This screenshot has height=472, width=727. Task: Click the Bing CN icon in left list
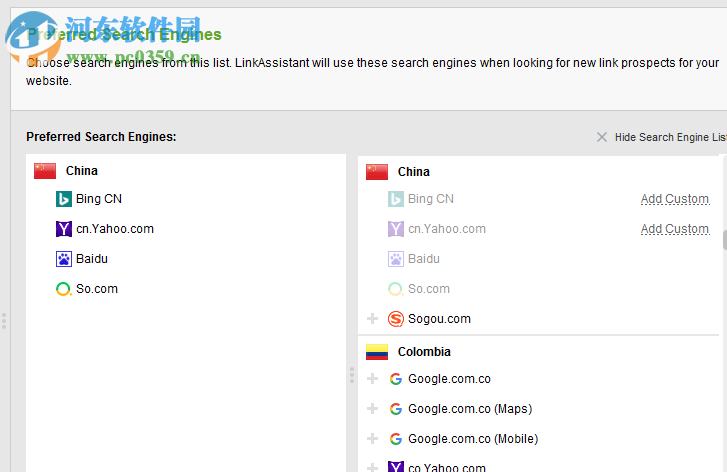pyautogui.click(x=64, y=199)
